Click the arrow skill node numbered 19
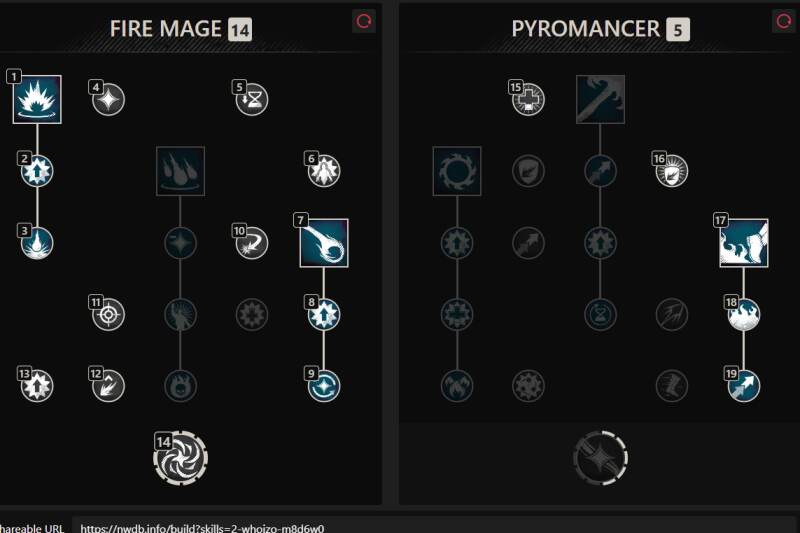Viewport: 800px width, 533px height. point(744,386)
